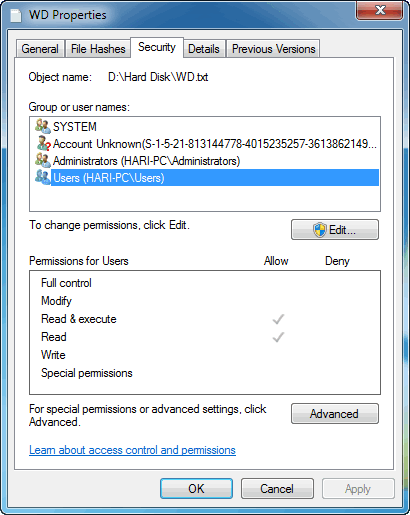Close the WD Properties window
Screen dimensions: 410x515
pyautogui.click(x=380, y=10)
